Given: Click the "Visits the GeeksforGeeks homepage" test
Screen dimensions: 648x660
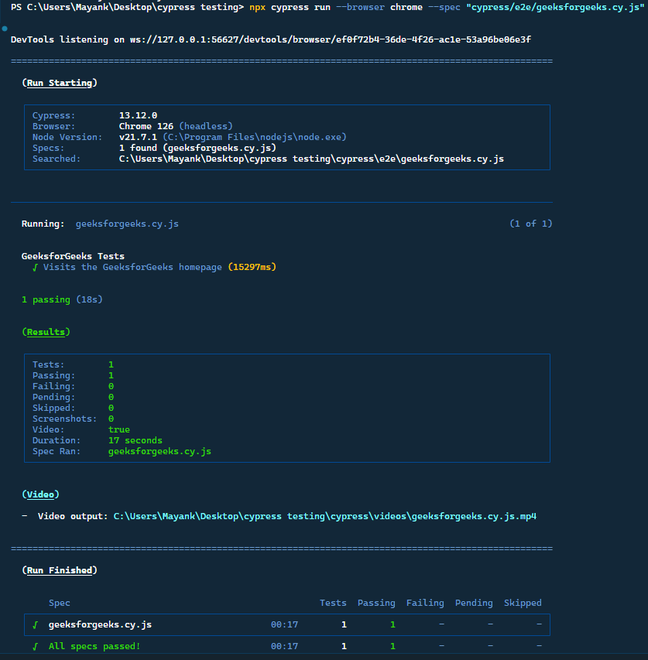Looking at the screenshot, I should (133, 267).
